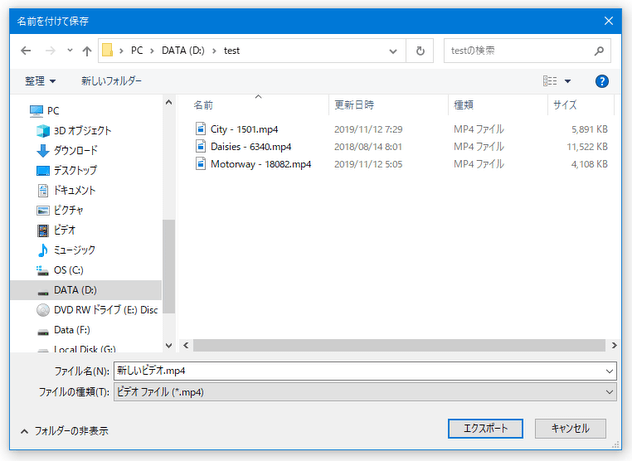The height and width of the screenshot is (461, 632).
Task: Sort by 更新日時 column header
Action: 354,105
